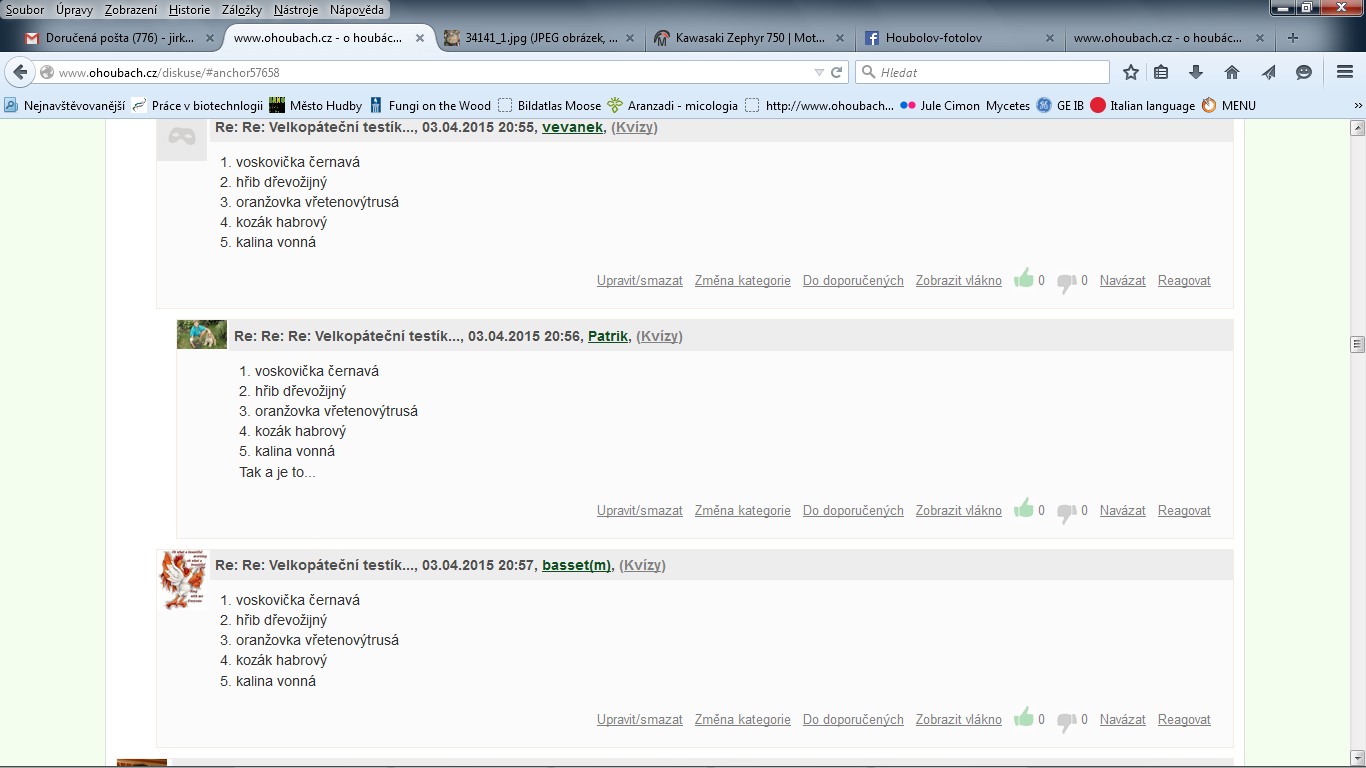Click the browser back arrow button
Screen dimensions: 1366x768
(20, 72)
